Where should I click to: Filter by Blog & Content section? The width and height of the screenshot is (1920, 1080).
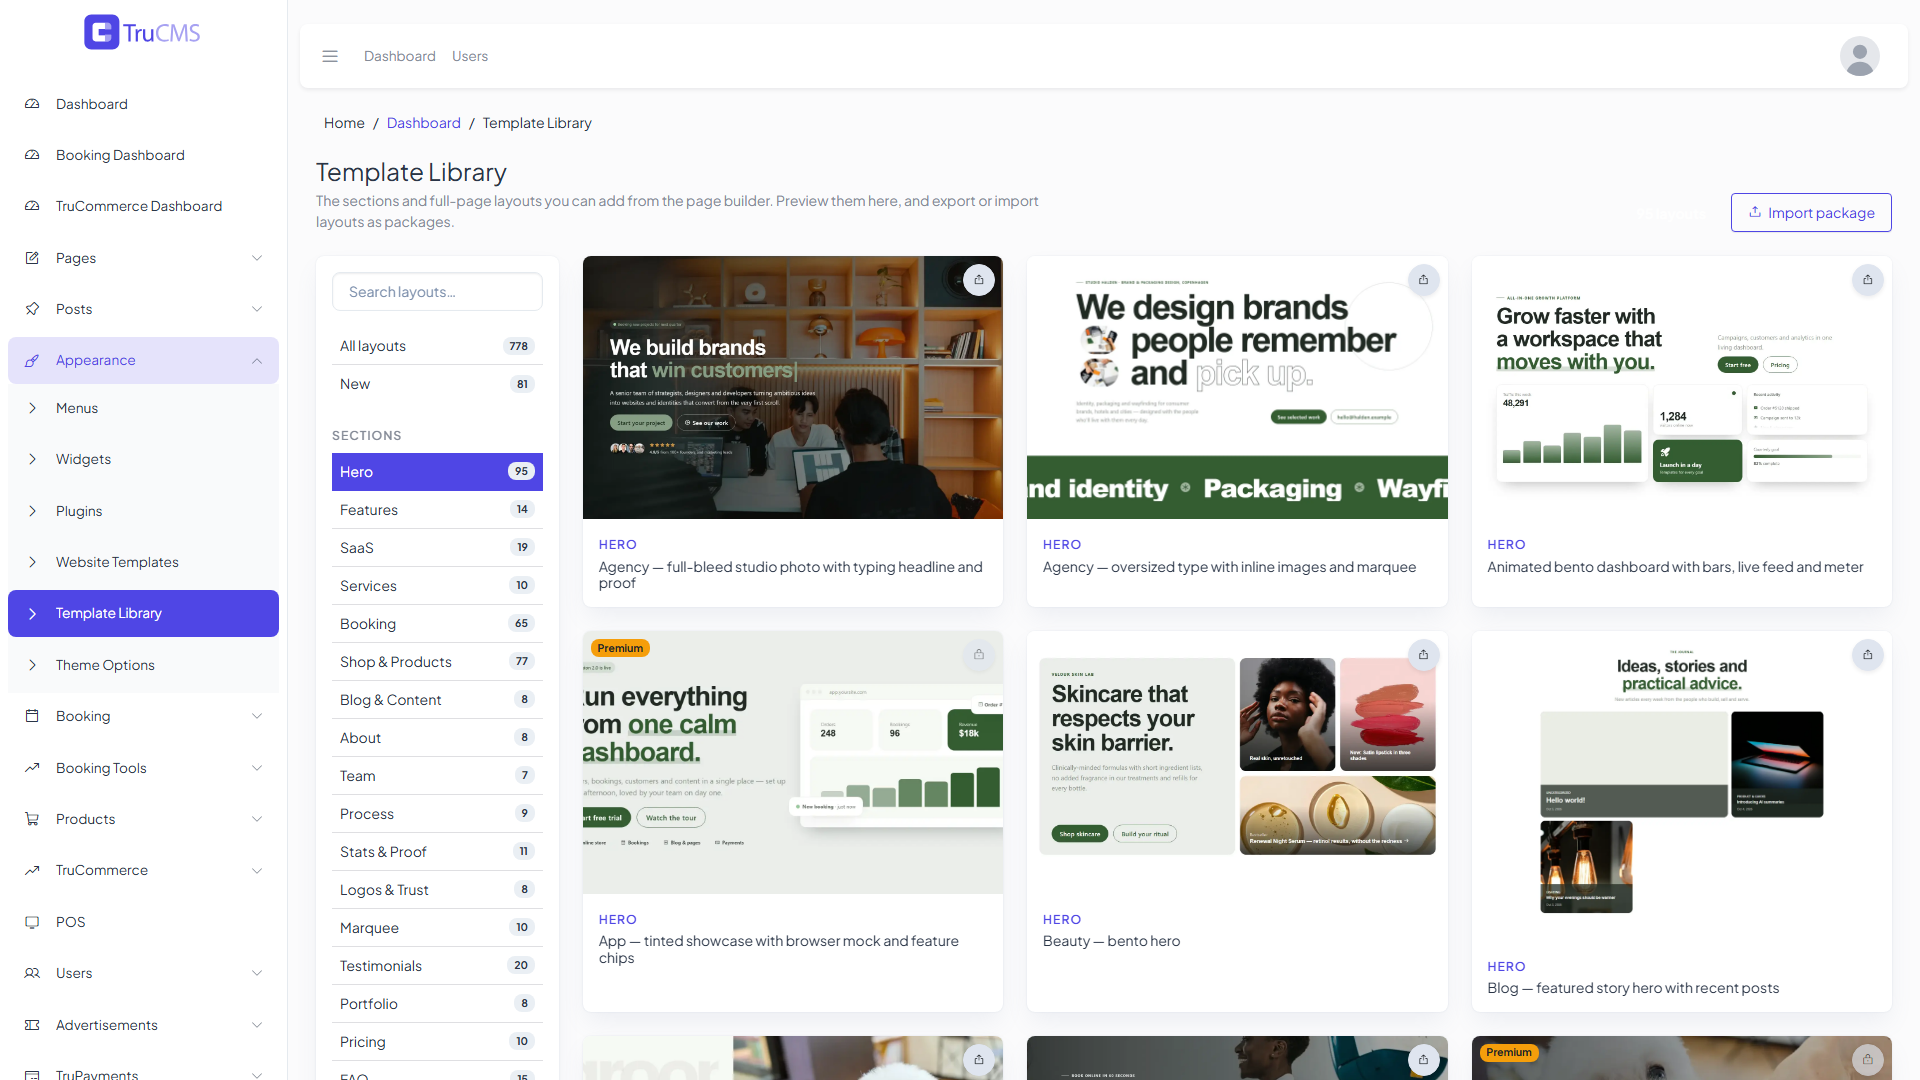(x=437, y=700)
